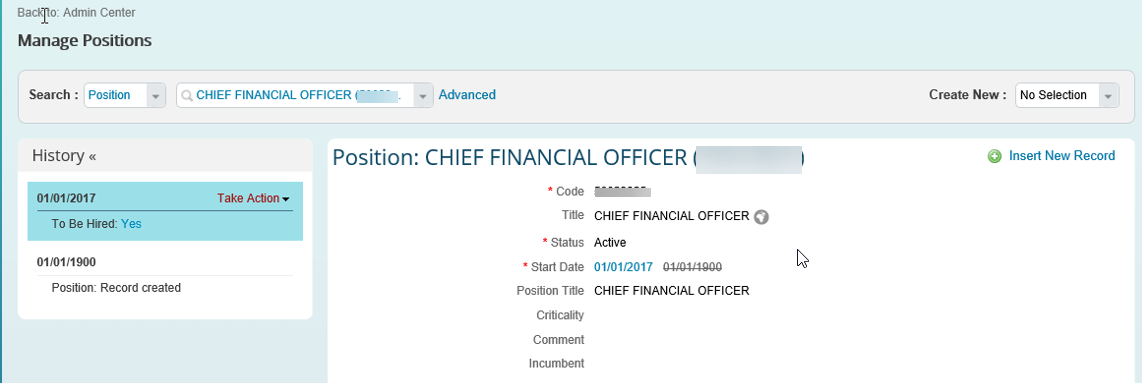
Task: Click inside the CHIEF FINANCIAL OFFICER search field
Action: click(299, 95)
